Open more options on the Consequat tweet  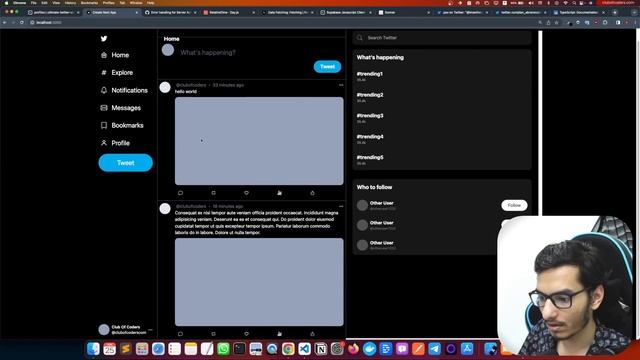tap(341, 206)
